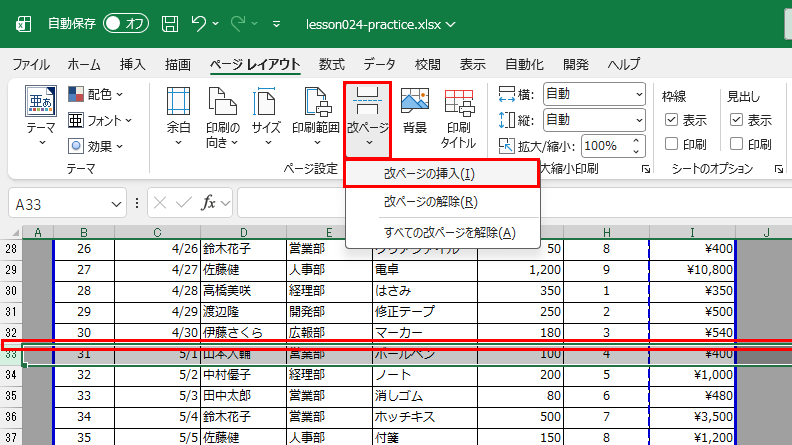Screen dimensions: 792x445
Task: Select 改ページの解除(R) menu item
Action: click(442, 202)
